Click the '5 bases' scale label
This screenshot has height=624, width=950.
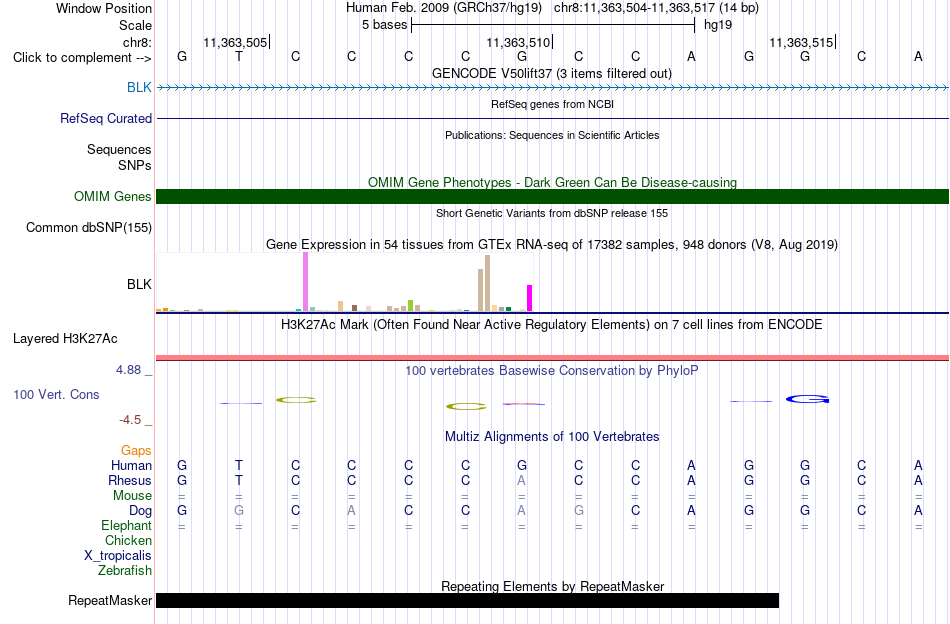click(385, 25)
